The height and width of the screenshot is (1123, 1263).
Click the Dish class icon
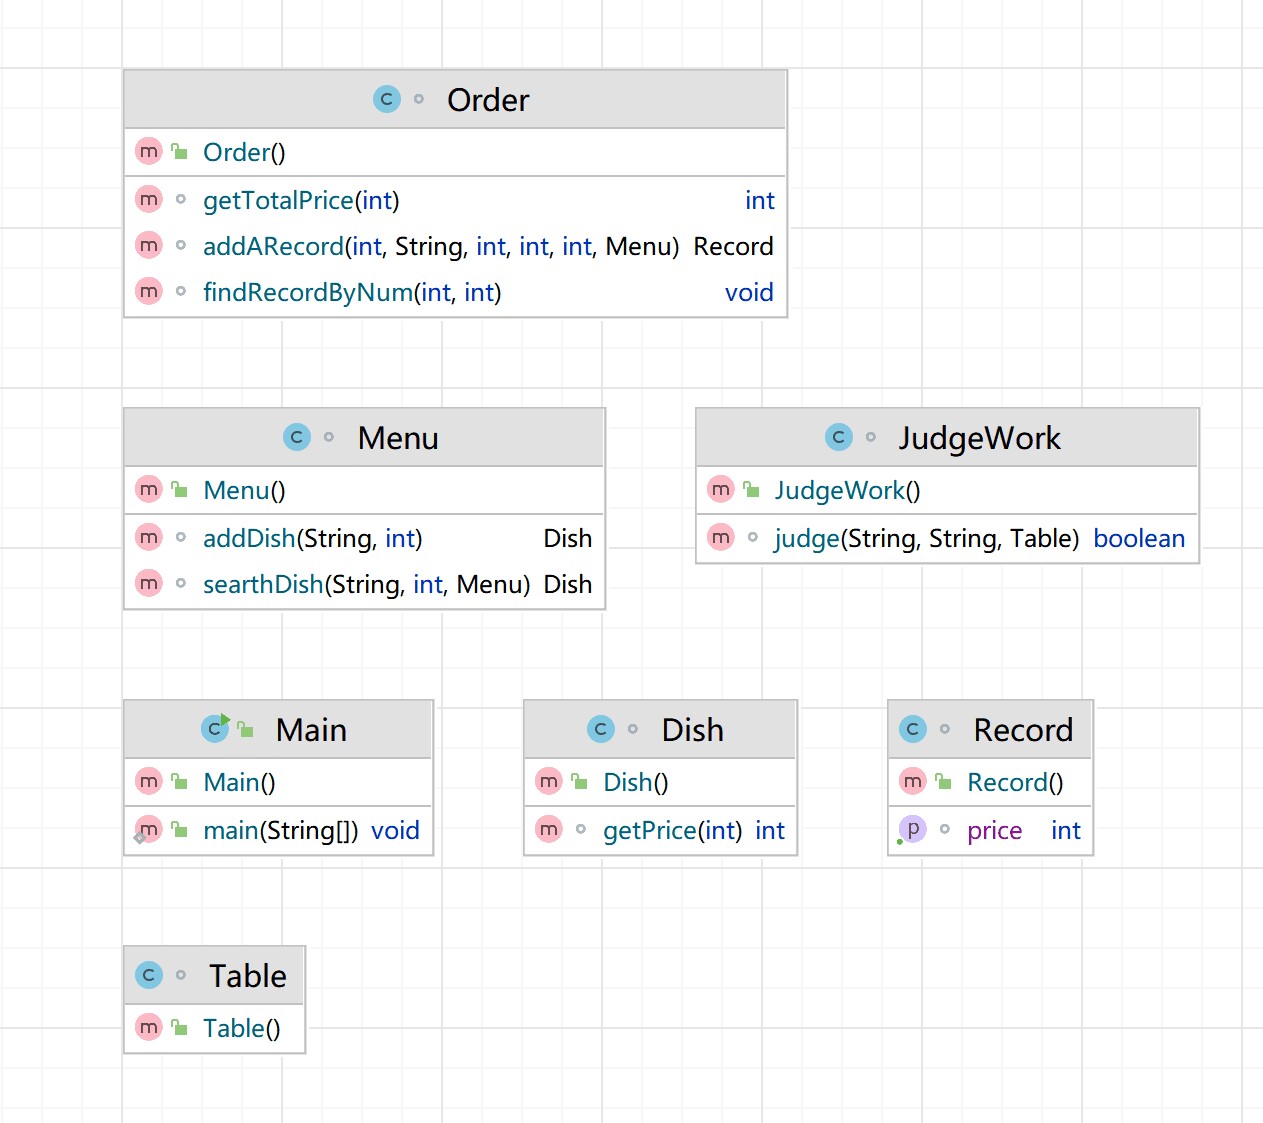601,729
